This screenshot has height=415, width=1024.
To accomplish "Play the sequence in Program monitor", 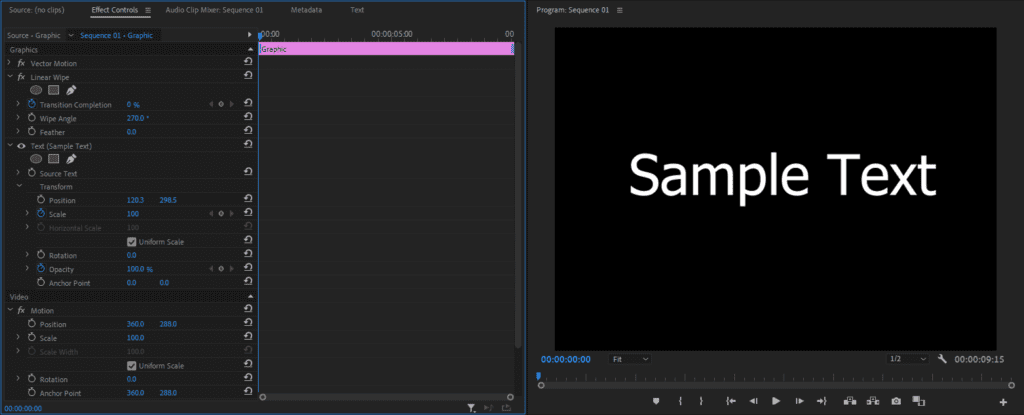I will pyautogui.click(x=776, y=401).
